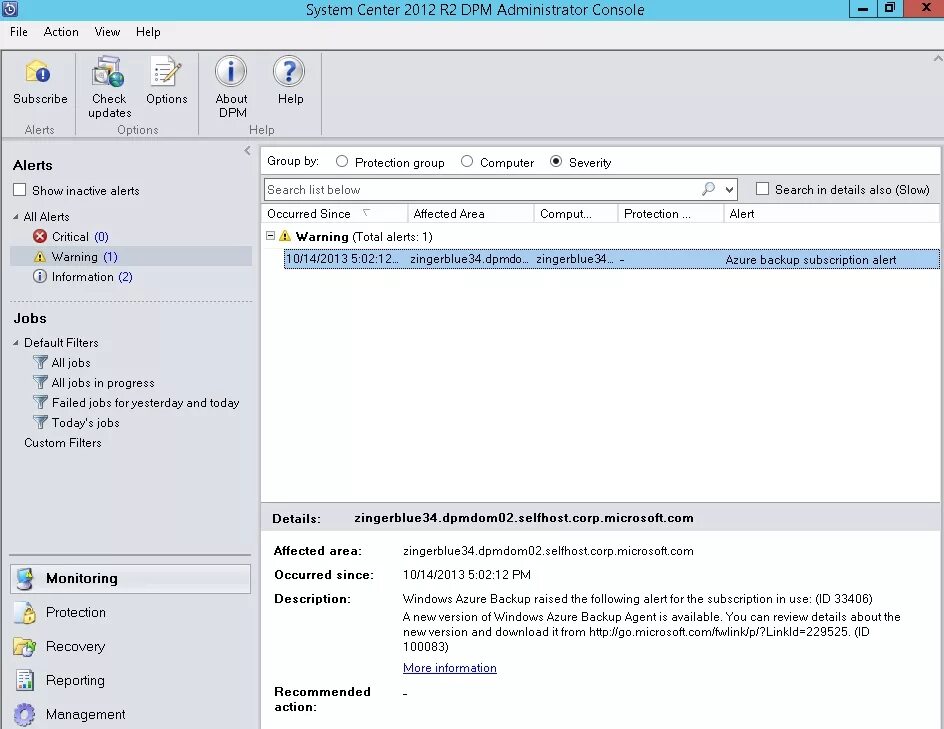The height and width of the screenshot is (729, 944).
Task: Collapse the left navigation pane arrow
Action: tap(247, 150)
